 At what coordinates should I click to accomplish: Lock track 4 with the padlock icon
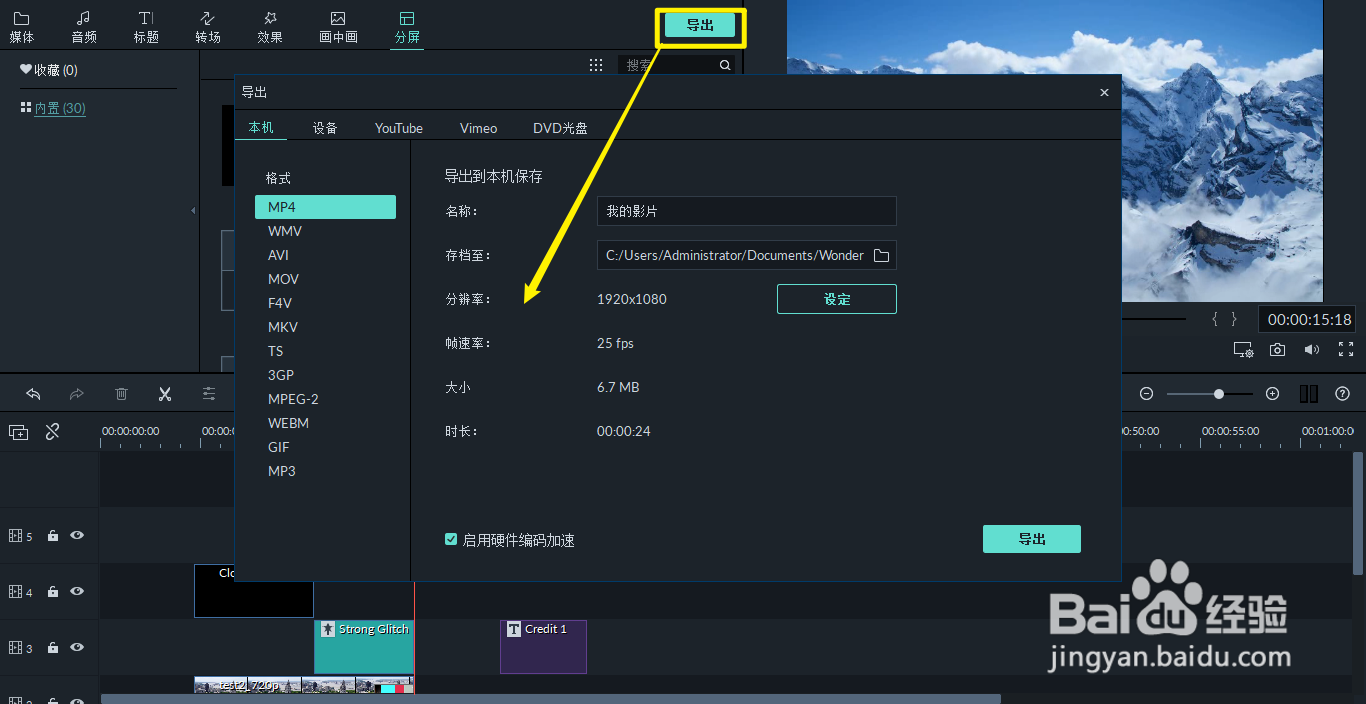click(52, 591)
